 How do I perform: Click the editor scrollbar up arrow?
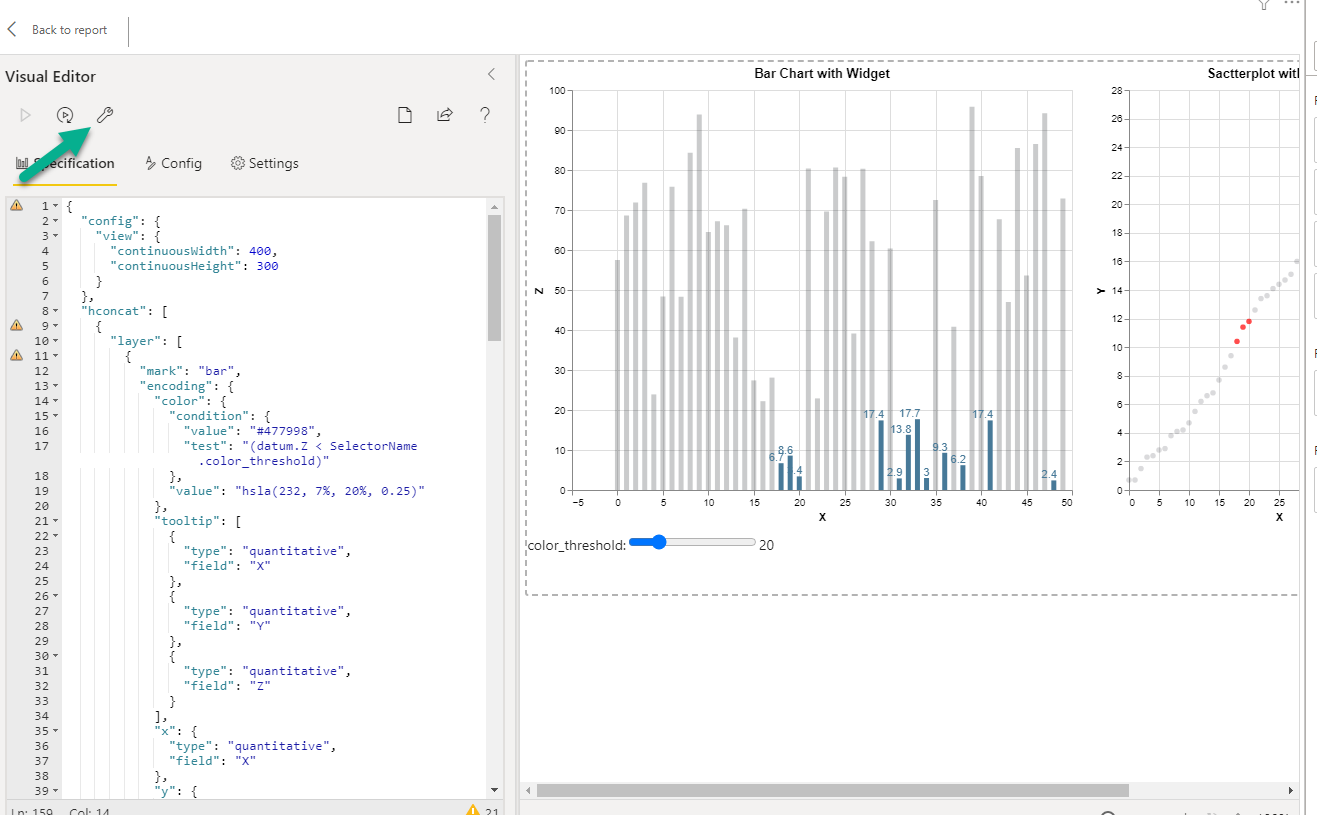[x=494, y=207]
